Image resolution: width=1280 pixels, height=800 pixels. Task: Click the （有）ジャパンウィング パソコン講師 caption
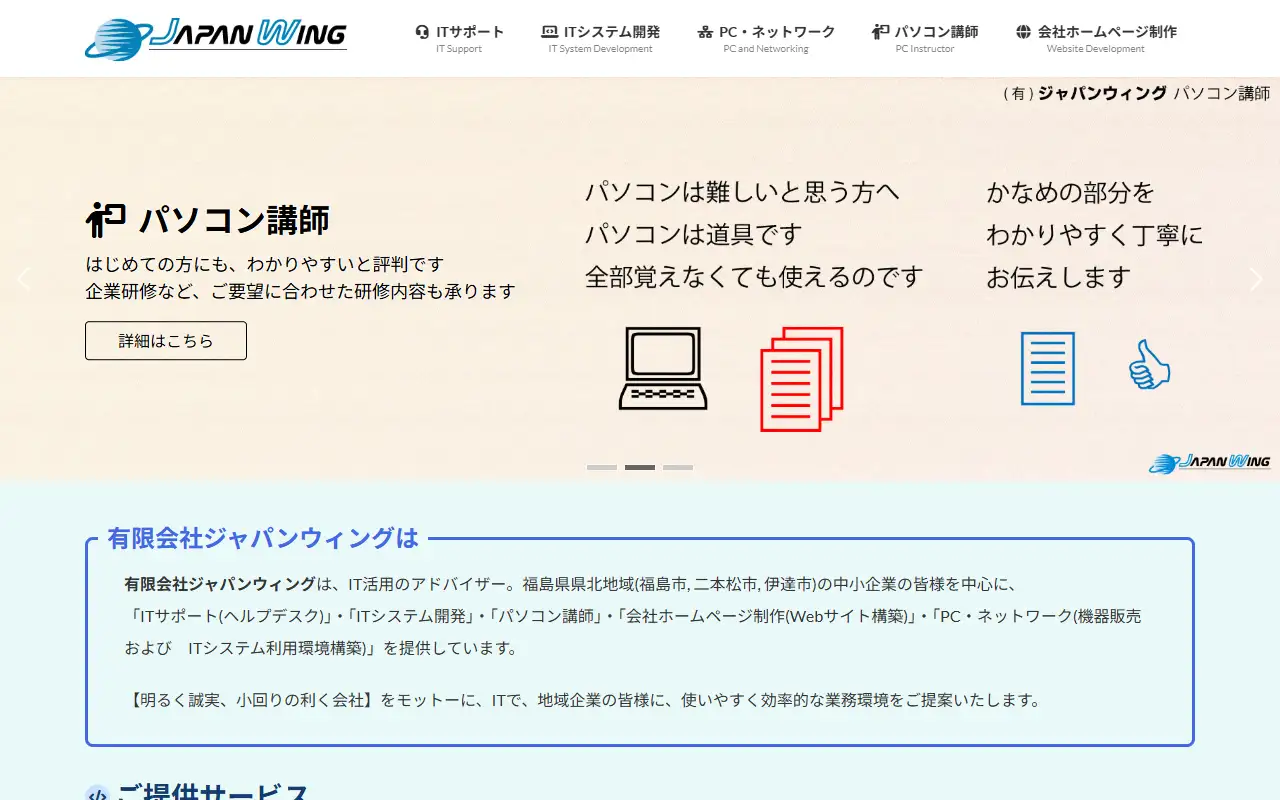(1136, 93)
